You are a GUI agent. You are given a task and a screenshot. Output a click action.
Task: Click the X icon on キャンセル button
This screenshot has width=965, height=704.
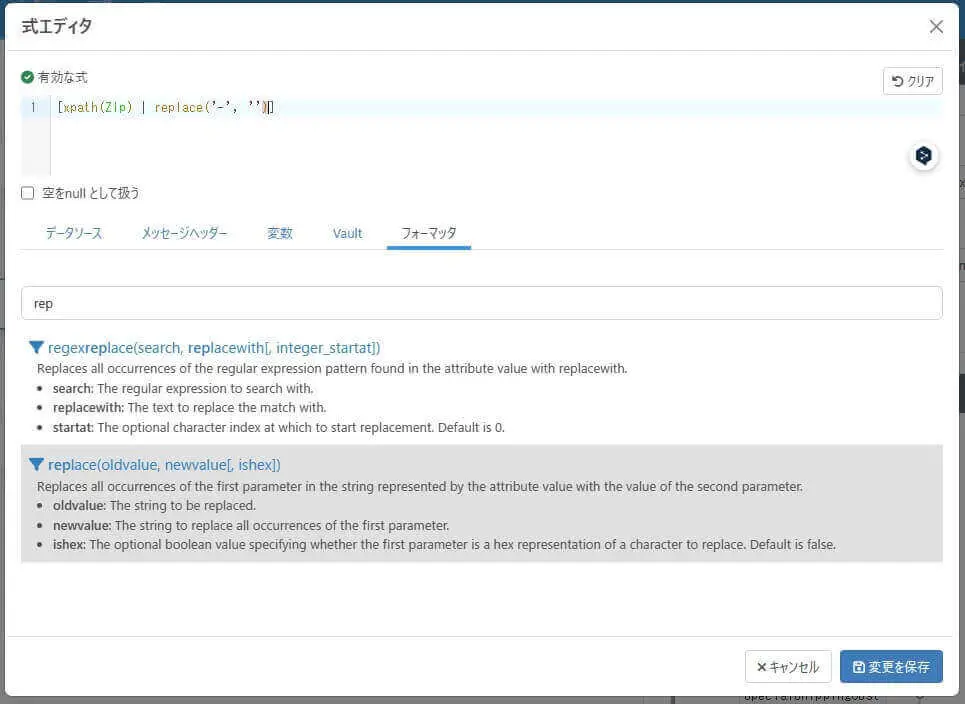761,667
